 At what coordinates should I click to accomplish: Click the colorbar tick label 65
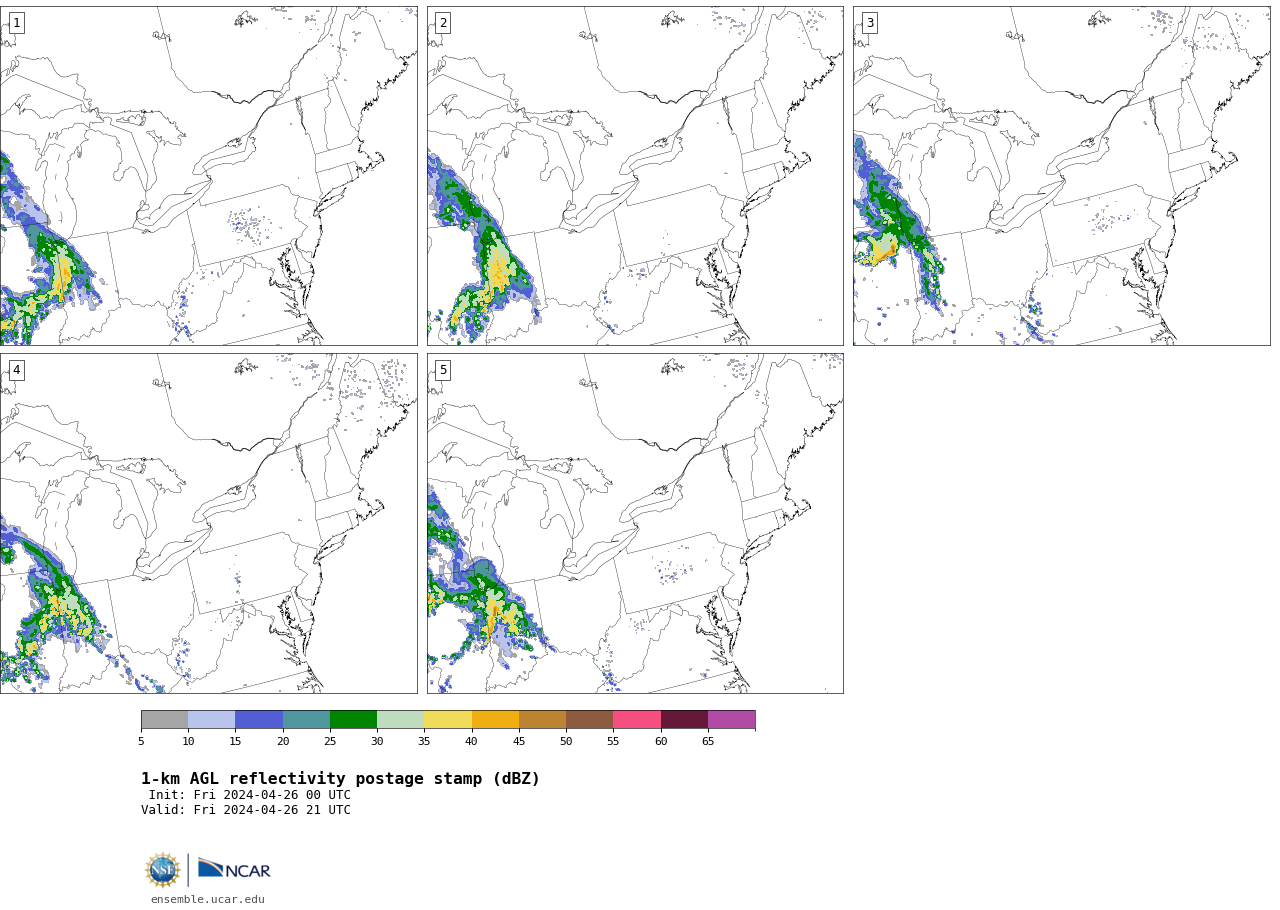pos(708,741)
